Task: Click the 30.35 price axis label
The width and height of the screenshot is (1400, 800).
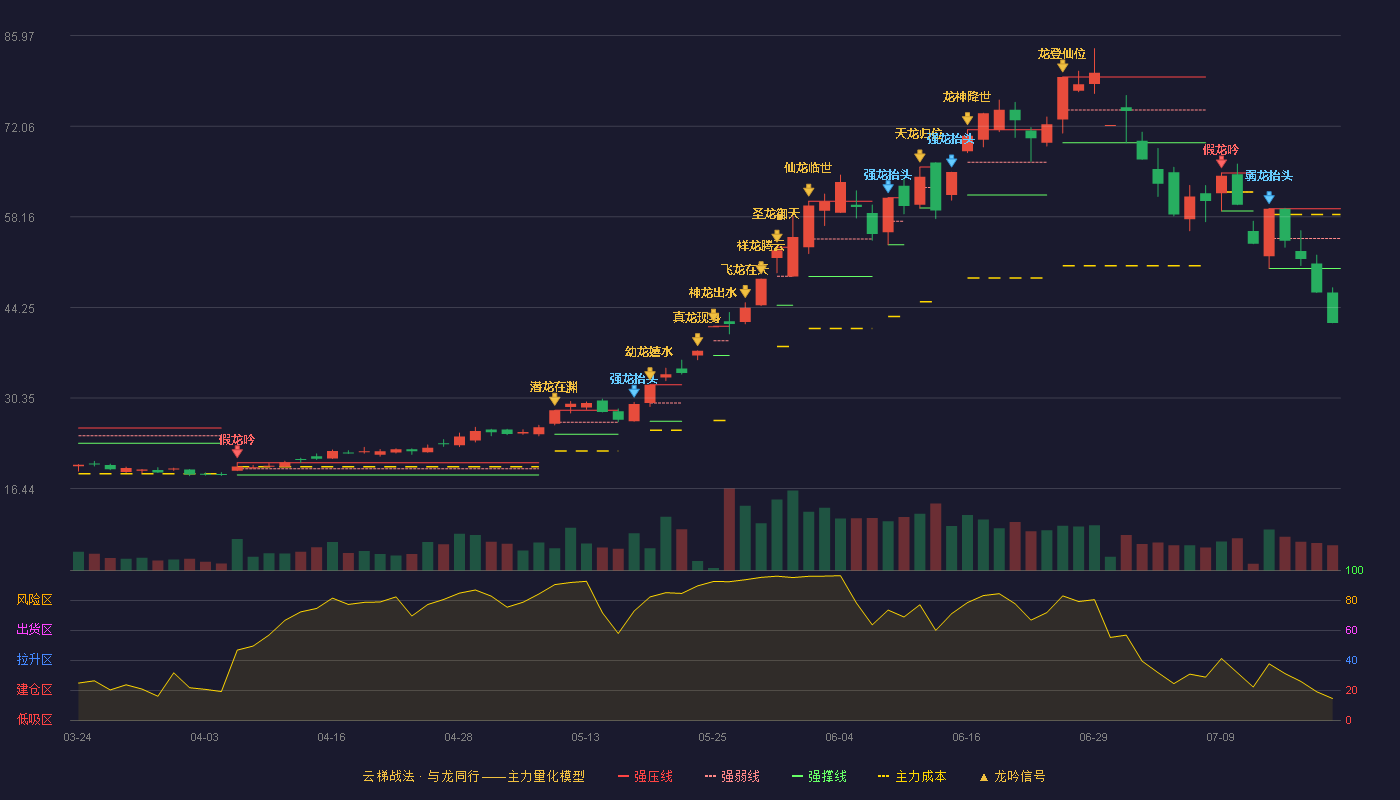Action: pyautogui.click(x=19, y=399)
